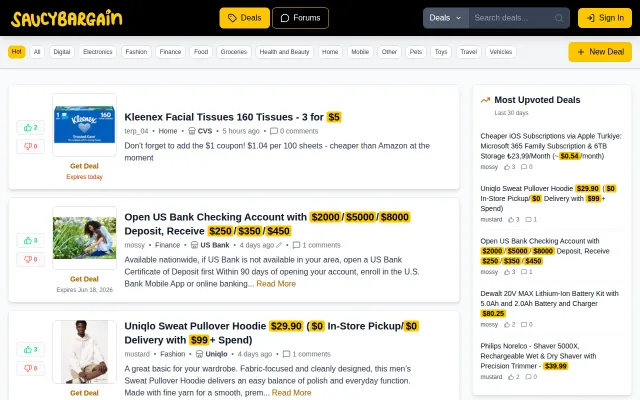Screen dimensions: 640x400
Task: Open the Uniqlo hoodie thumbnail image
Action: pyautogui.click(x=84, y=352)
